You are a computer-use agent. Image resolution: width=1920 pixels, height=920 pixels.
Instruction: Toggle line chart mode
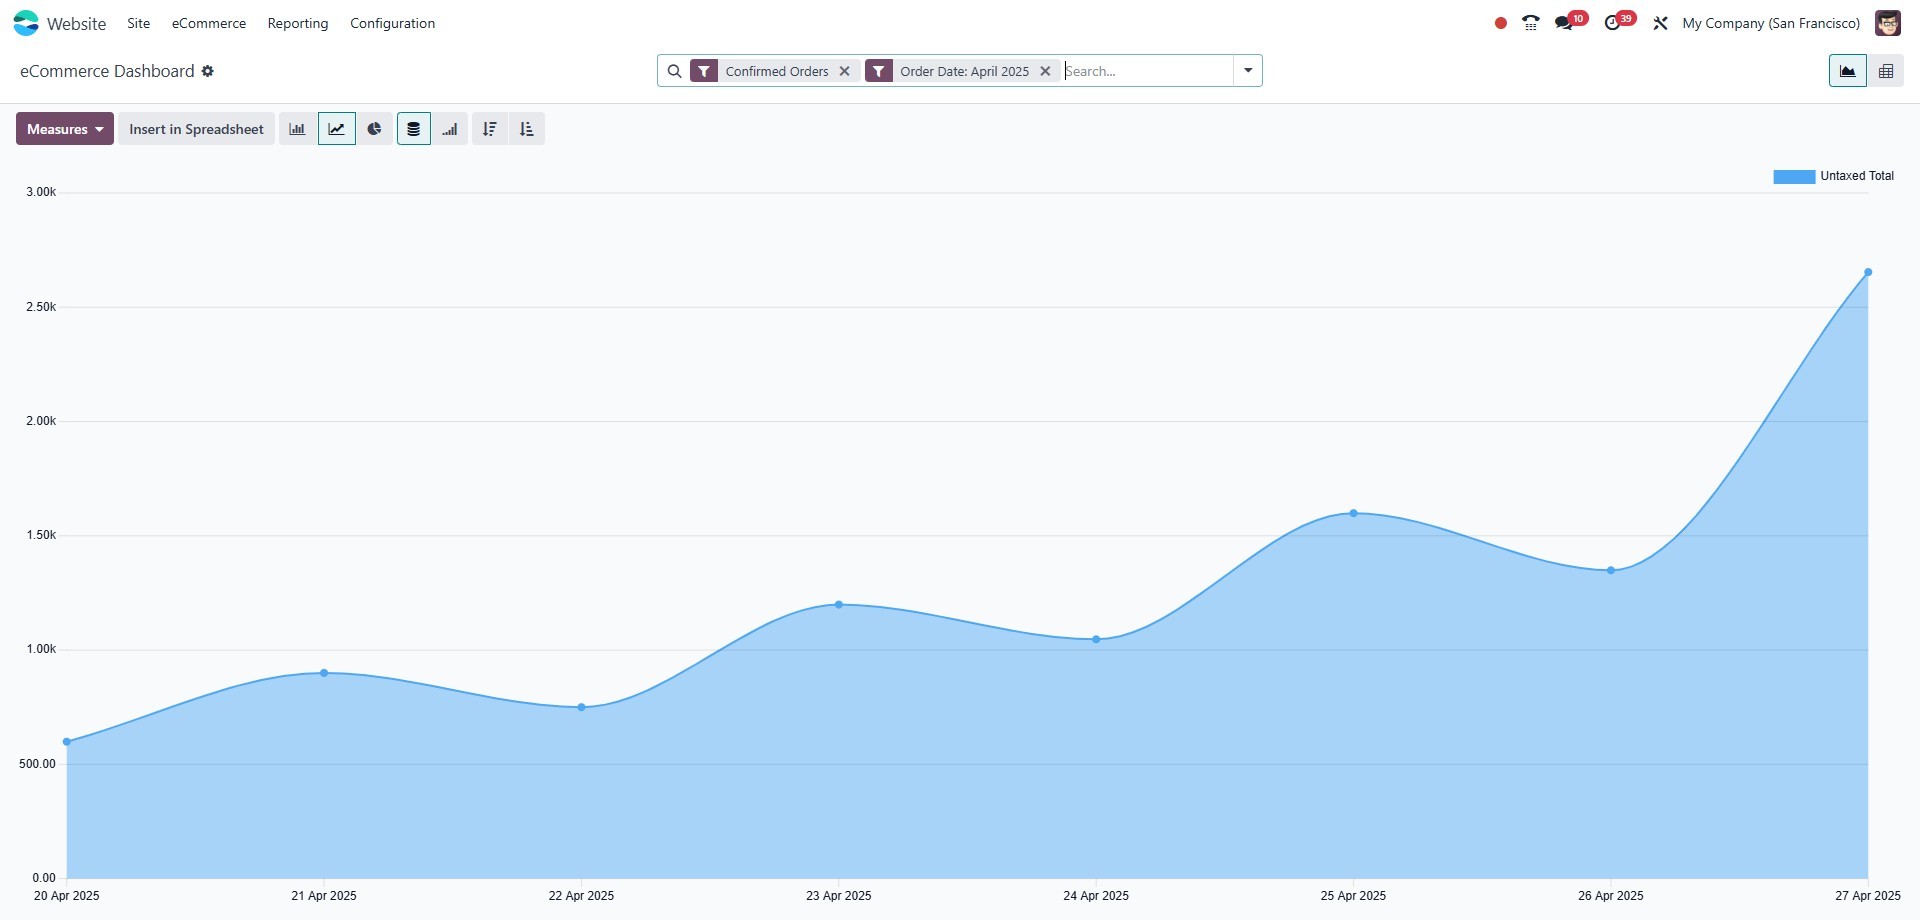(336, 129)
